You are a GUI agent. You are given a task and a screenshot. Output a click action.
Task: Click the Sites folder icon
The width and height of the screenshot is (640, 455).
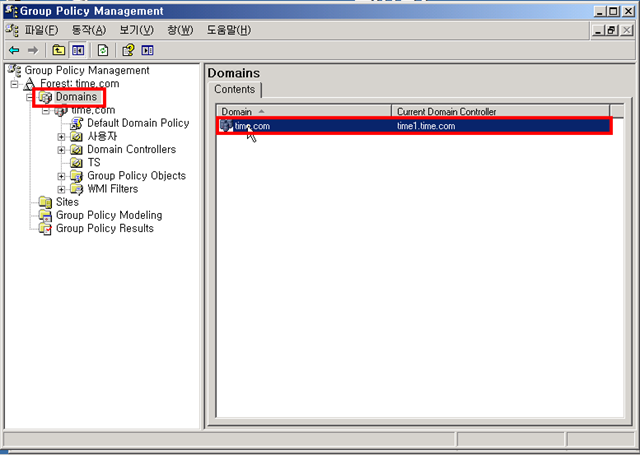click(45, 202)
